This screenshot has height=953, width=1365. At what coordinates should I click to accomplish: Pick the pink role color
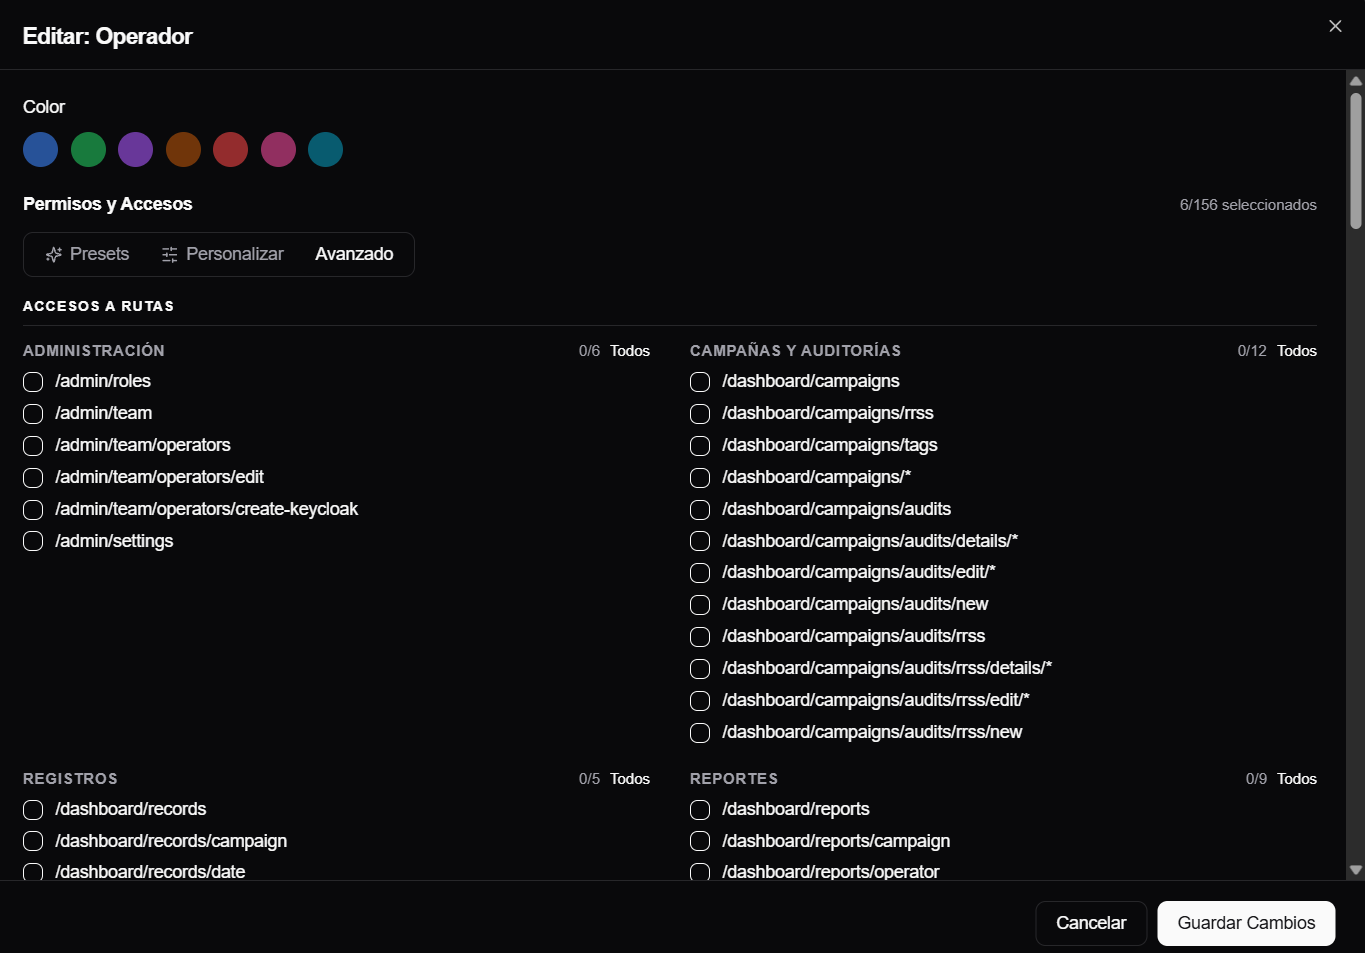click(278, 150)
